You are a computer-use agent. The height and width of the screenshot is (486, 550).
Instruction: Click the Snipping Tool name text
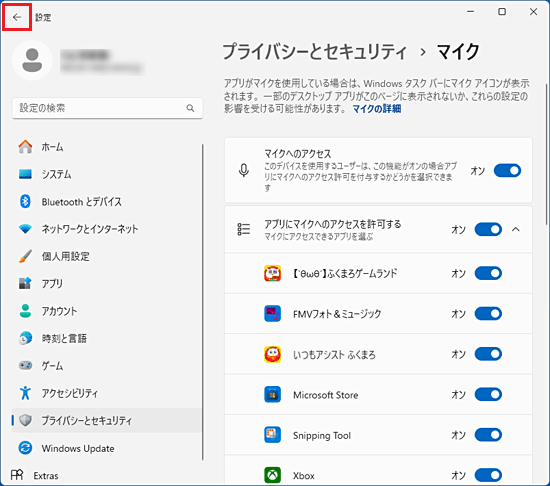click(322, 436)
